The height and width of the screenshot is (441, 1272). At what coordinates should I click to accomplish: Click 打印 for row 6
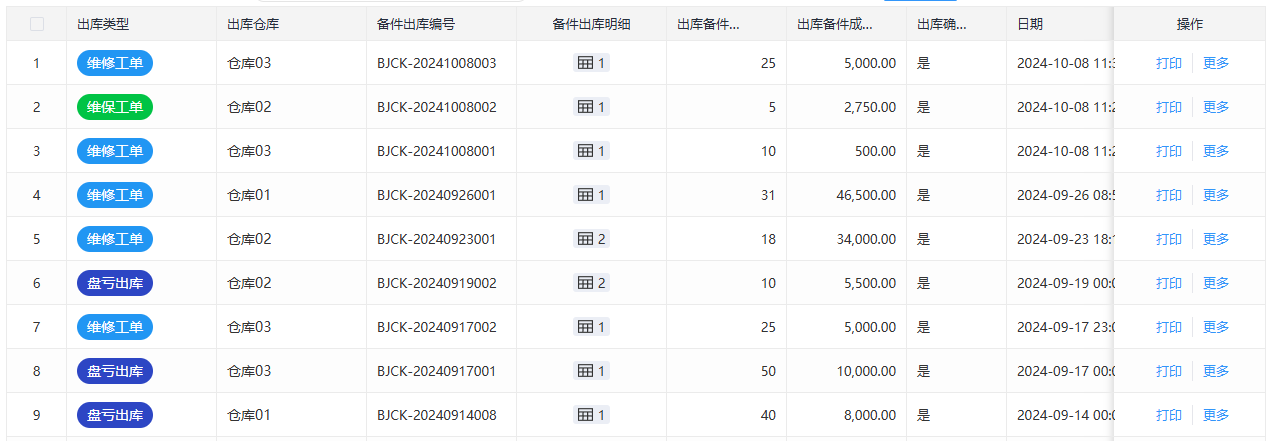point(1168,283)
